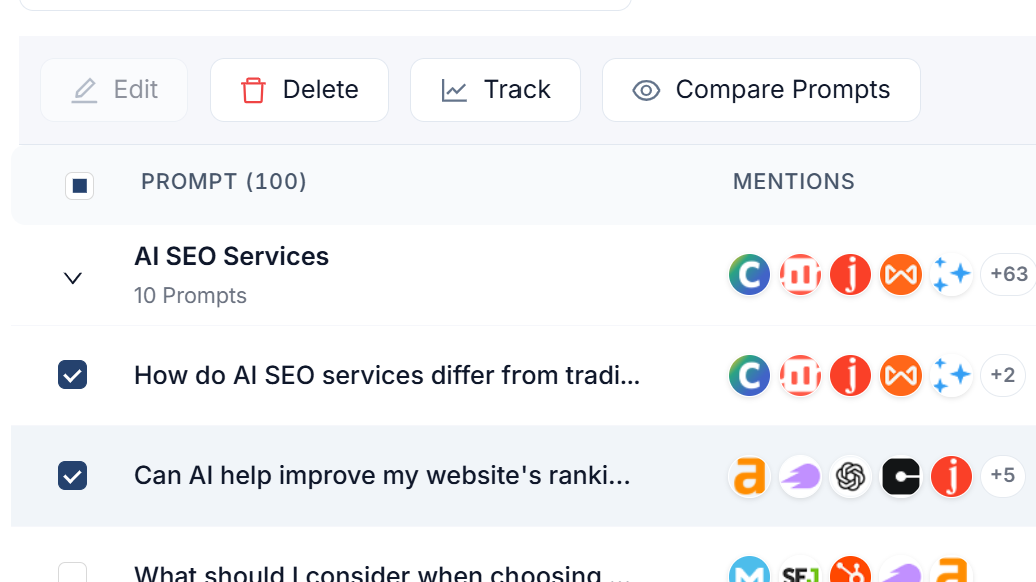Screen dimensions: 1036x582
Task: Click the purple comet brand icon in the third row
Action: pyautogui.click(x=800, y=476)
